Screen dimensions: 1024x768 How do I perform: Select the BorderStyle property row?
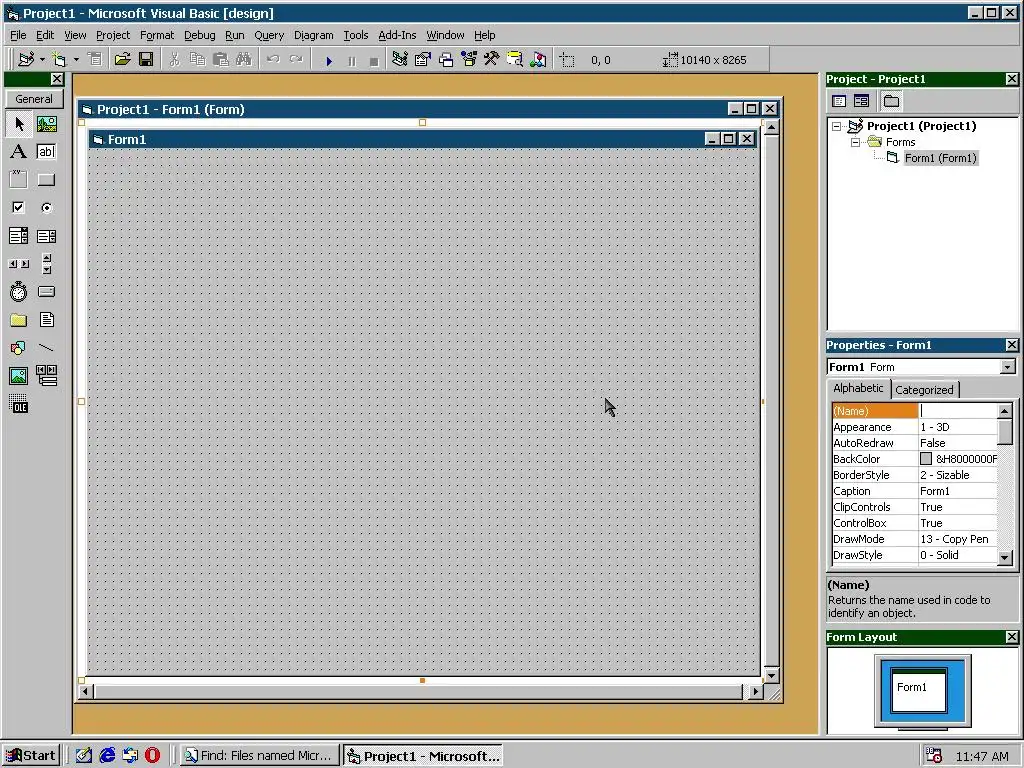[x=914, y=475]
